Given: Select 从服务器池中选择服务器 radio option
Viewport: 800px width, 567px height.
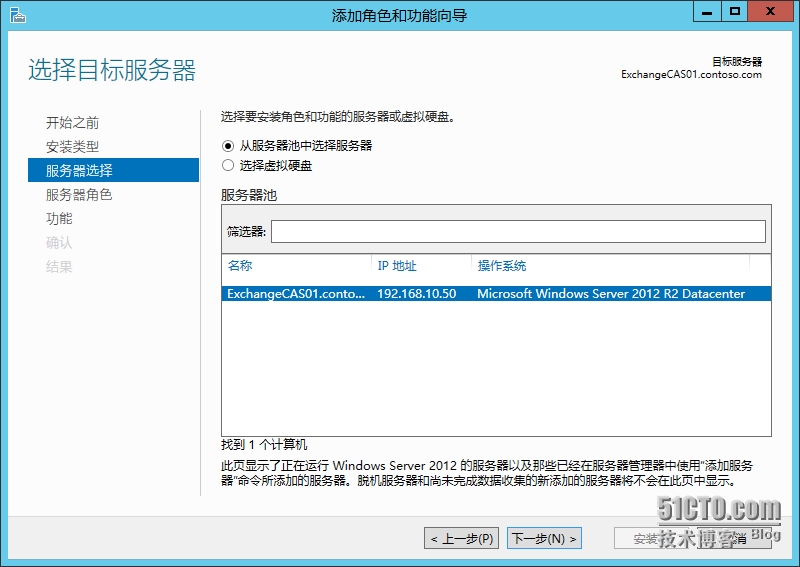Looking at the screenshot, I should (228, 145).
